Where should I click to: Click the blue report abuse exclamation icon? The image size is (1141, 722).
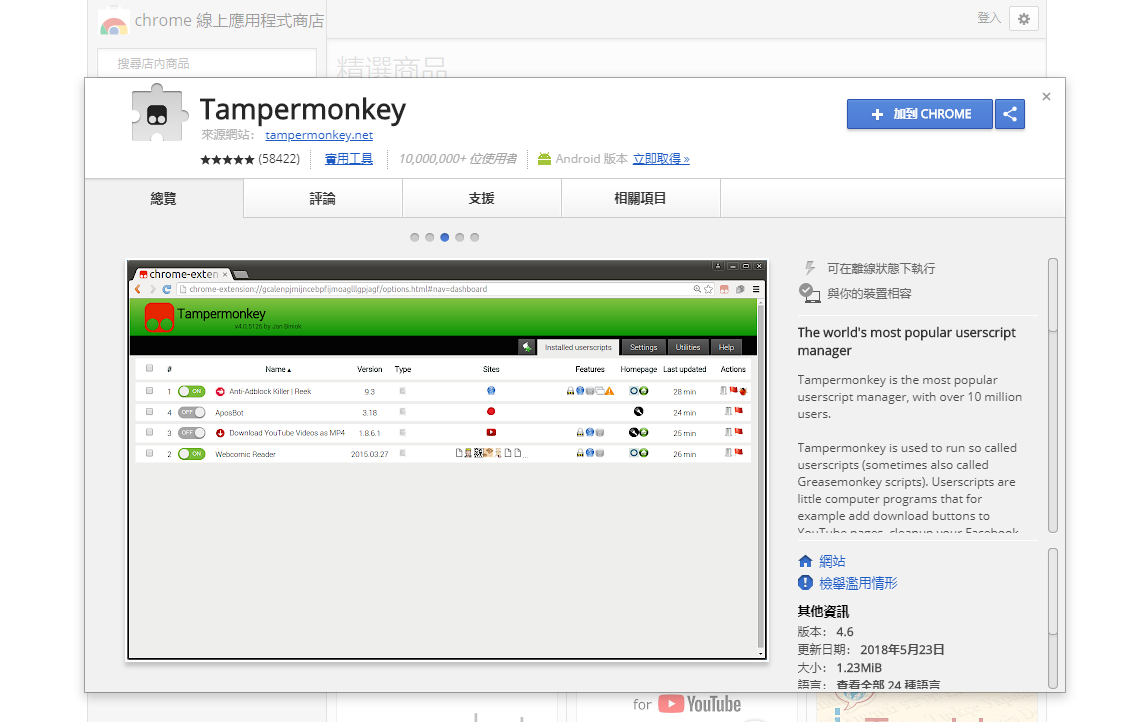coord(805,583)
